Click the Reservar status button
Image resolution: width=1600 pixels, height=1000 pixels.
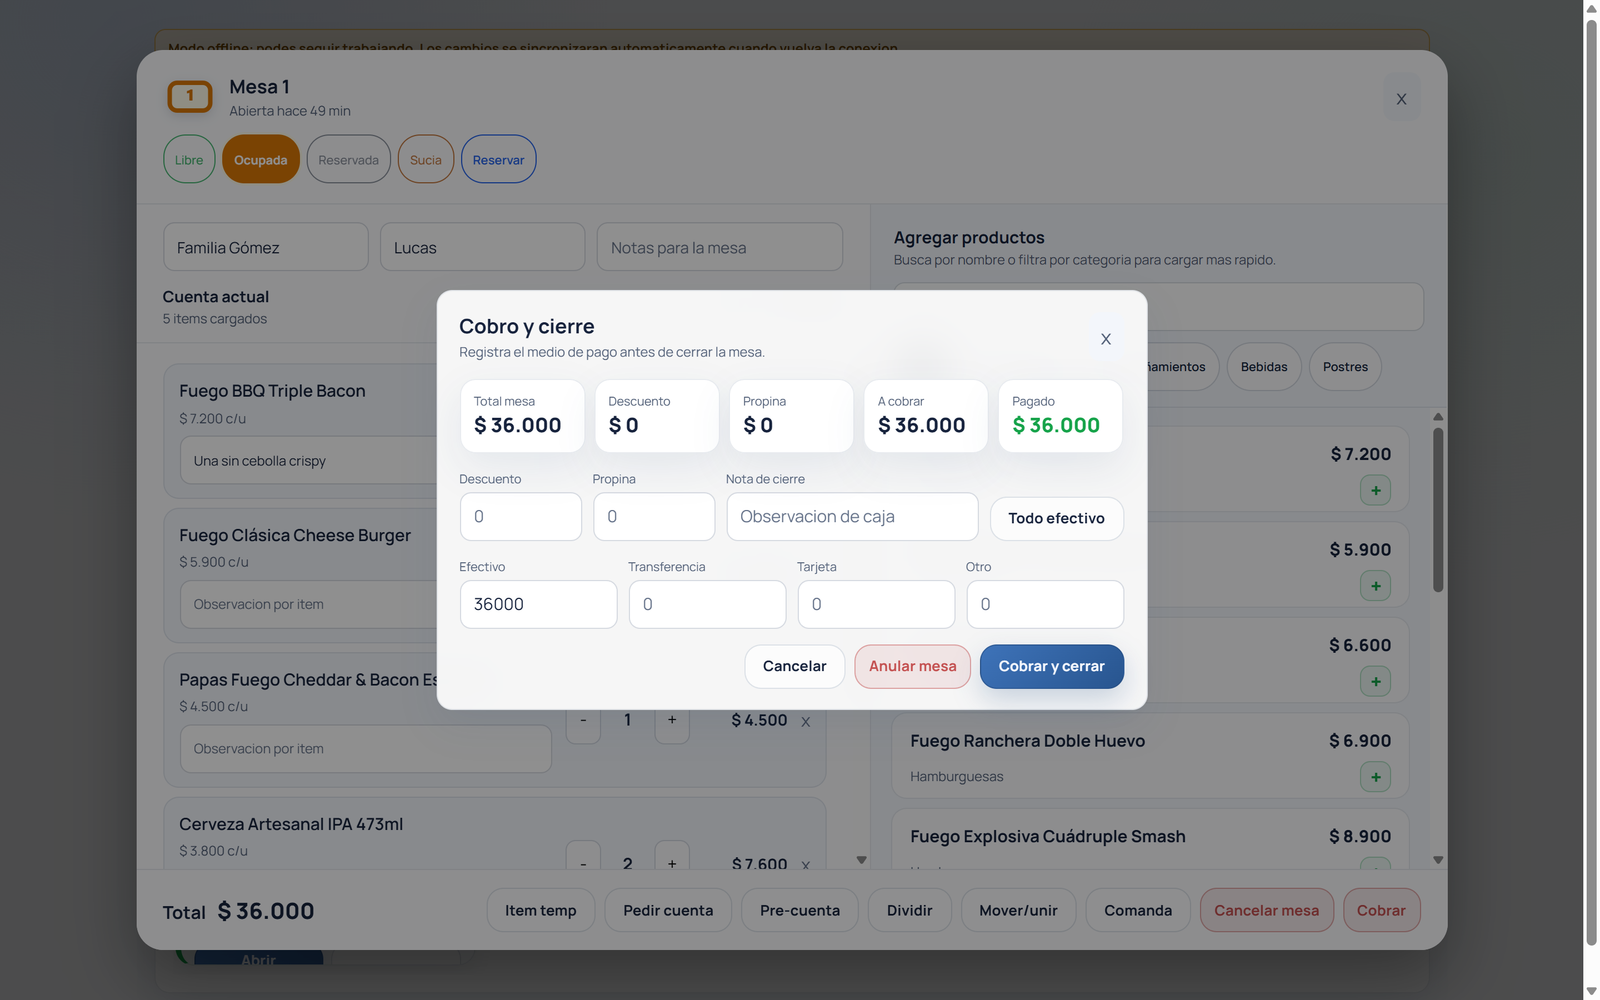click(x=498, y=159)
